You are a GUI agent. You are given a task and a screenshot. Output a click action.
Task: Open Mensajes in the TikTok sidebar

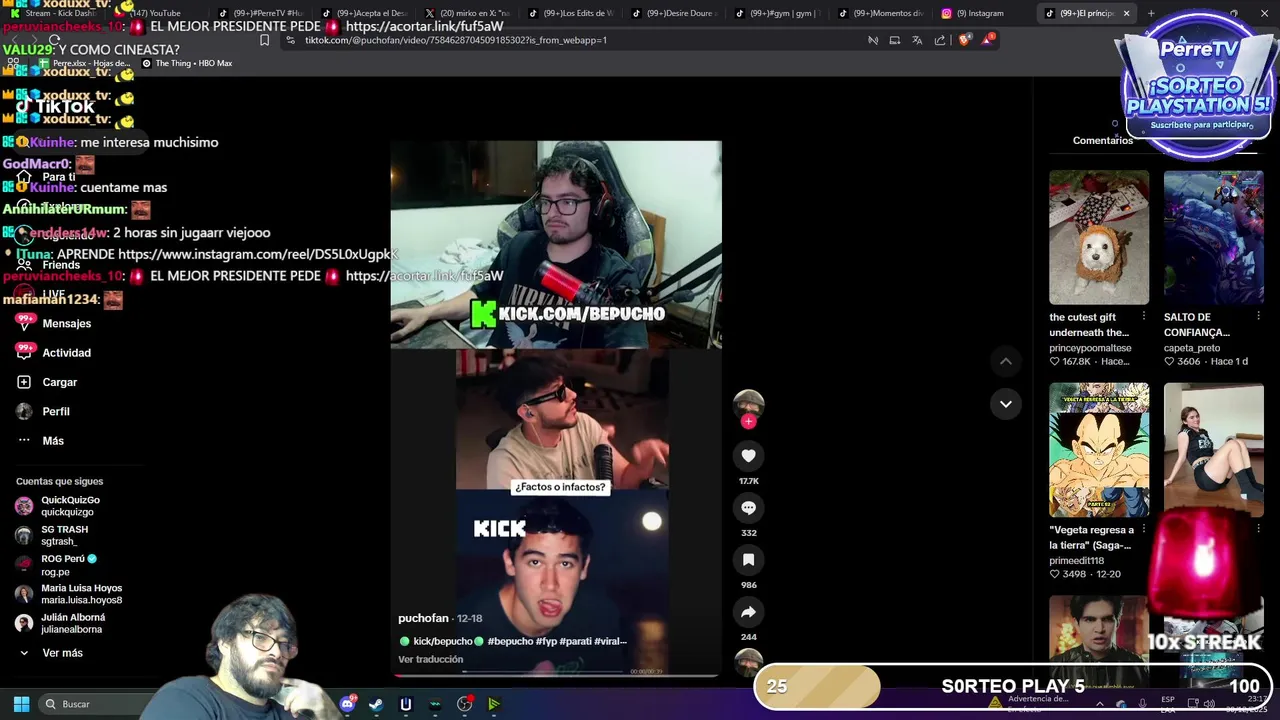(54, 323)
